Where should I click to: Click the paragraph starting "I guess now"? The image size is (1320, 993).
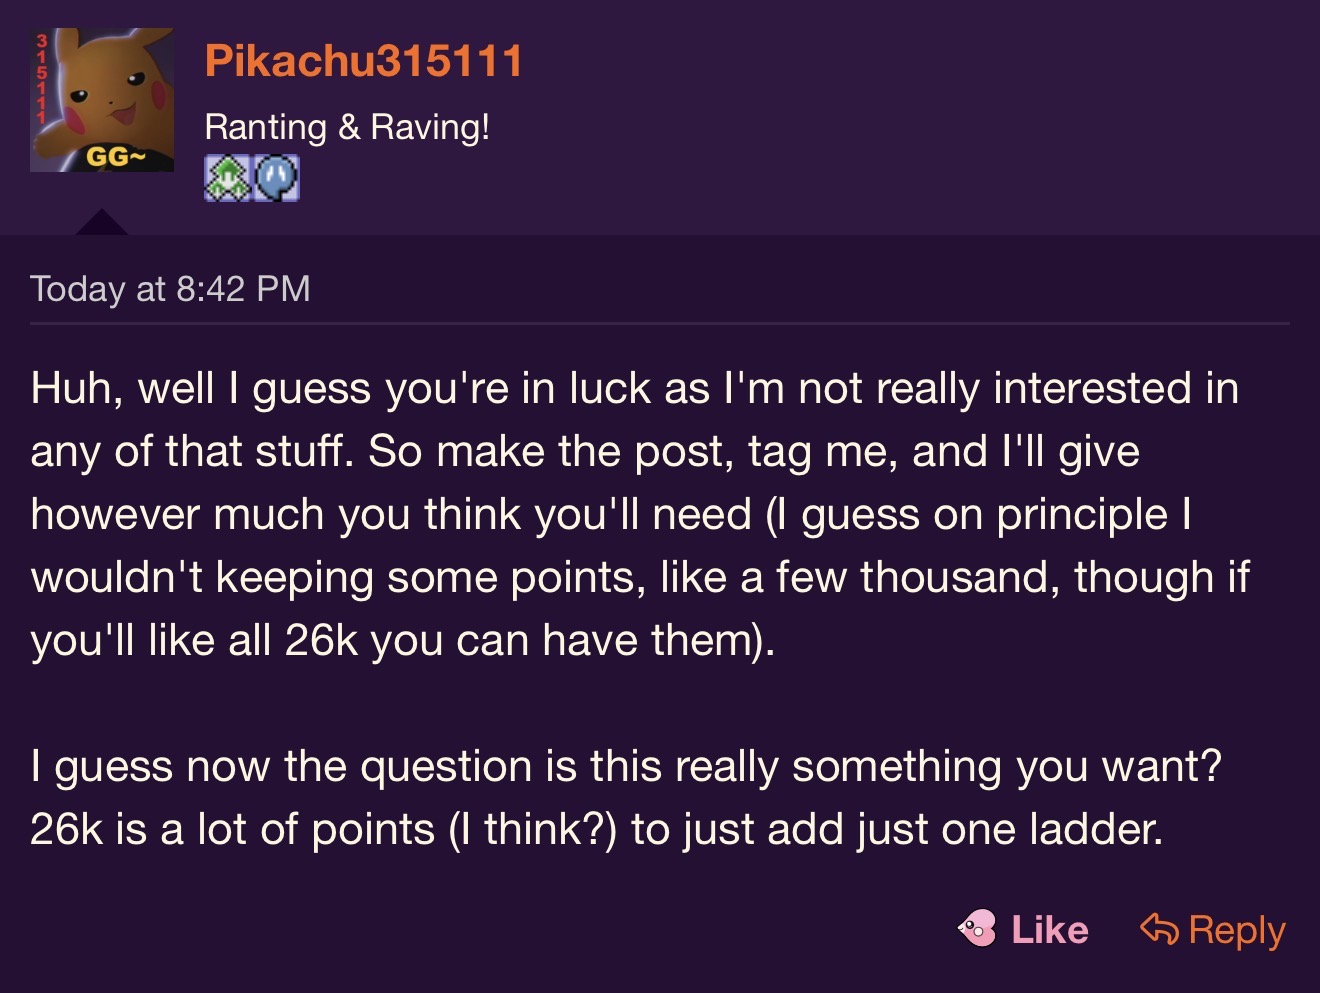click(625, 798)
